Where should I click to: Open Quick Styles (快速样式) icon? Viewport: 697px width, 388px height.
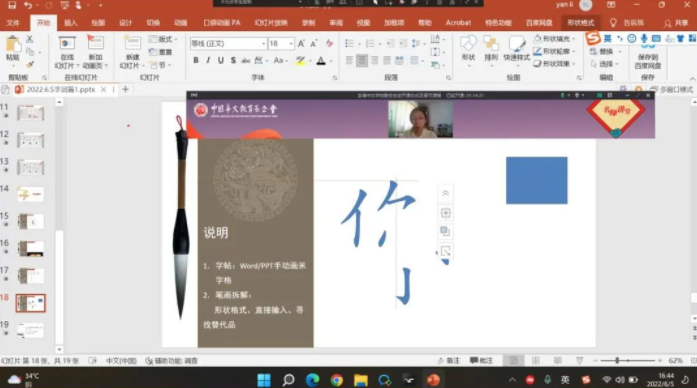tap(517, 44)
